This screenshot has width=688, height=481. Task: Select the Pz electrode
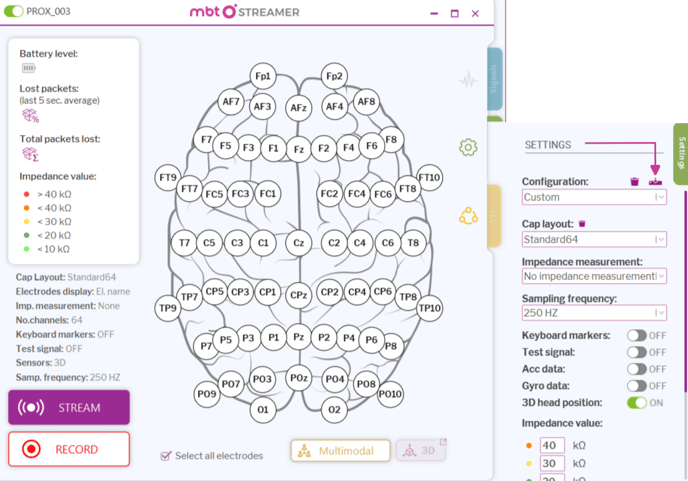[298, 337]
